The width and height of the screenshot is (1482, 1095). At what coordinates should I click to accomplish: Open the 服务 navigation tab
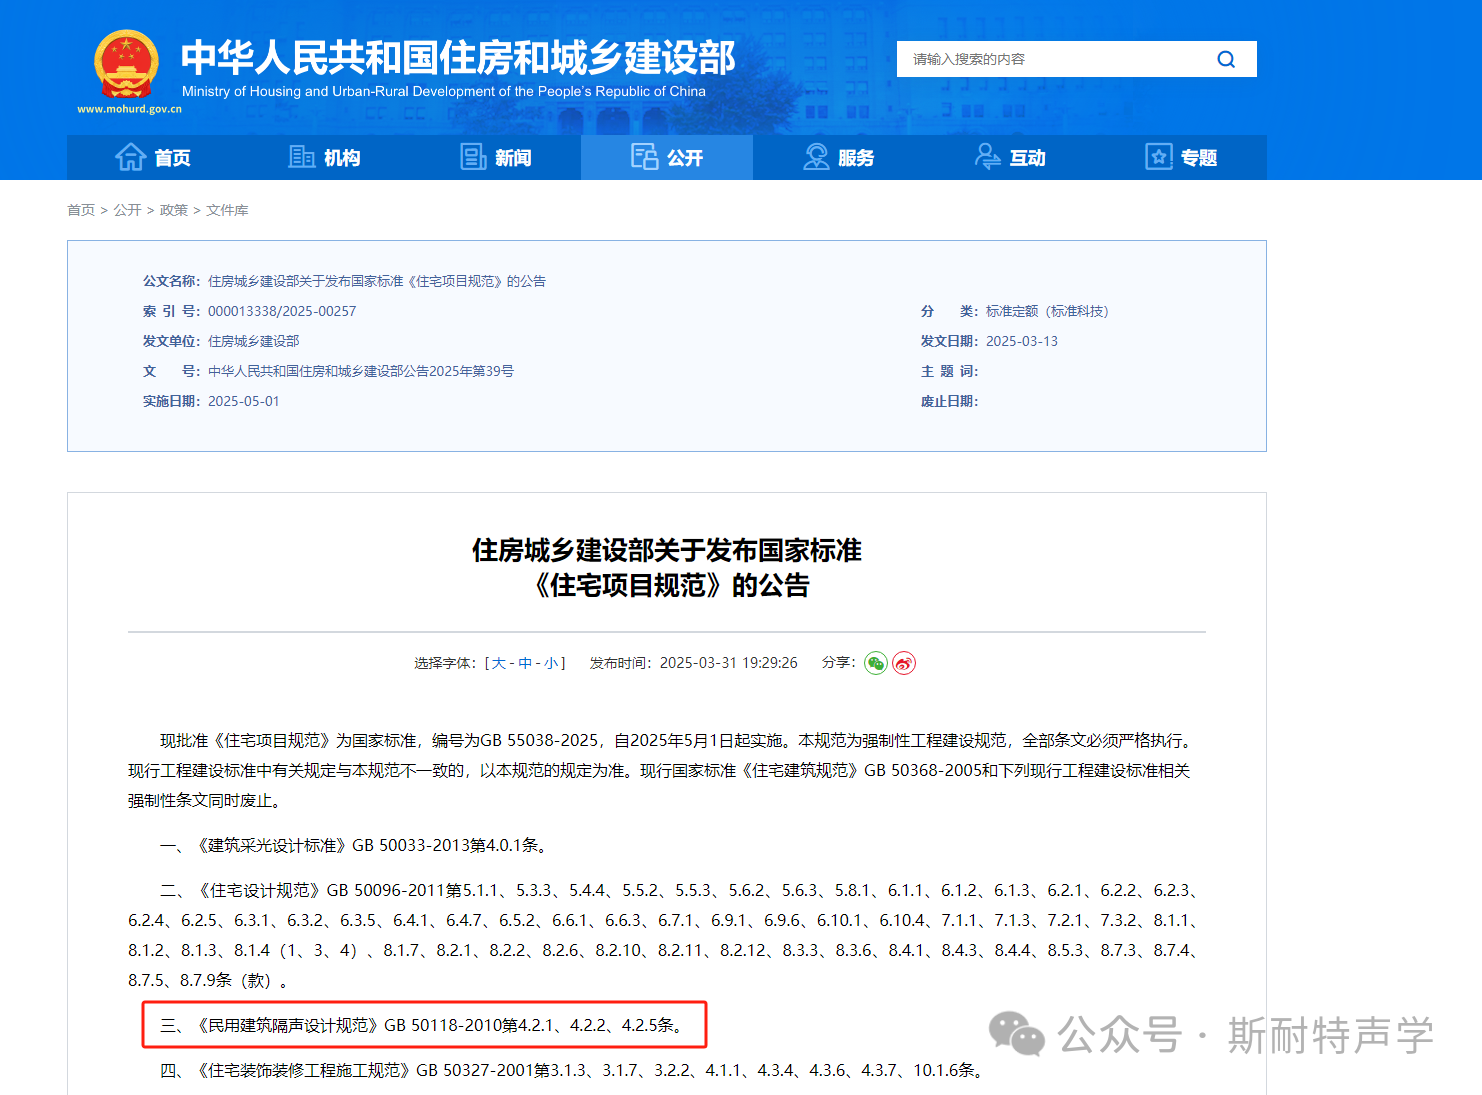pos(838,157)
